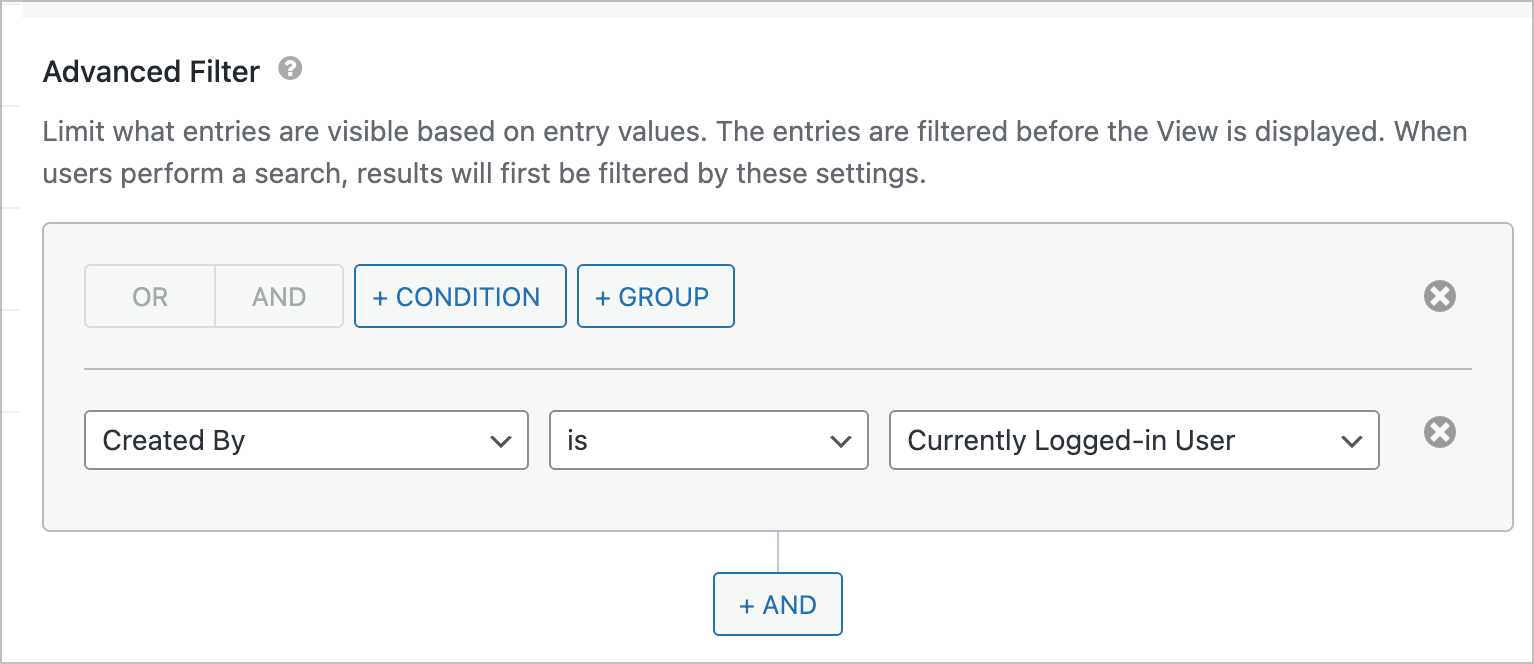Image resolution: width=1534 pixels, height=664 pixels.
Task: Click the delete icon beside the condition dropdowns
Action: (1440, 432)
